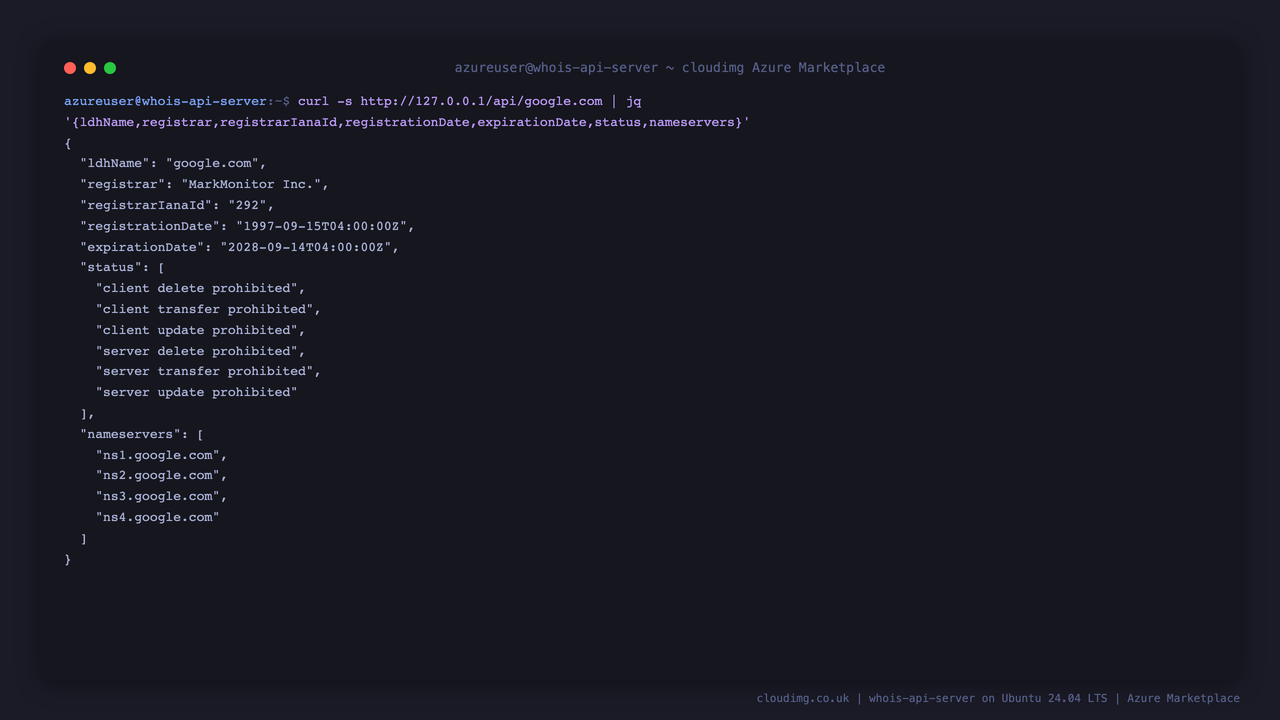Click the terminal title 'azureuser@whois-api-server ~ cloudimg Azure Marketplace'

click(x=670, y=68)
